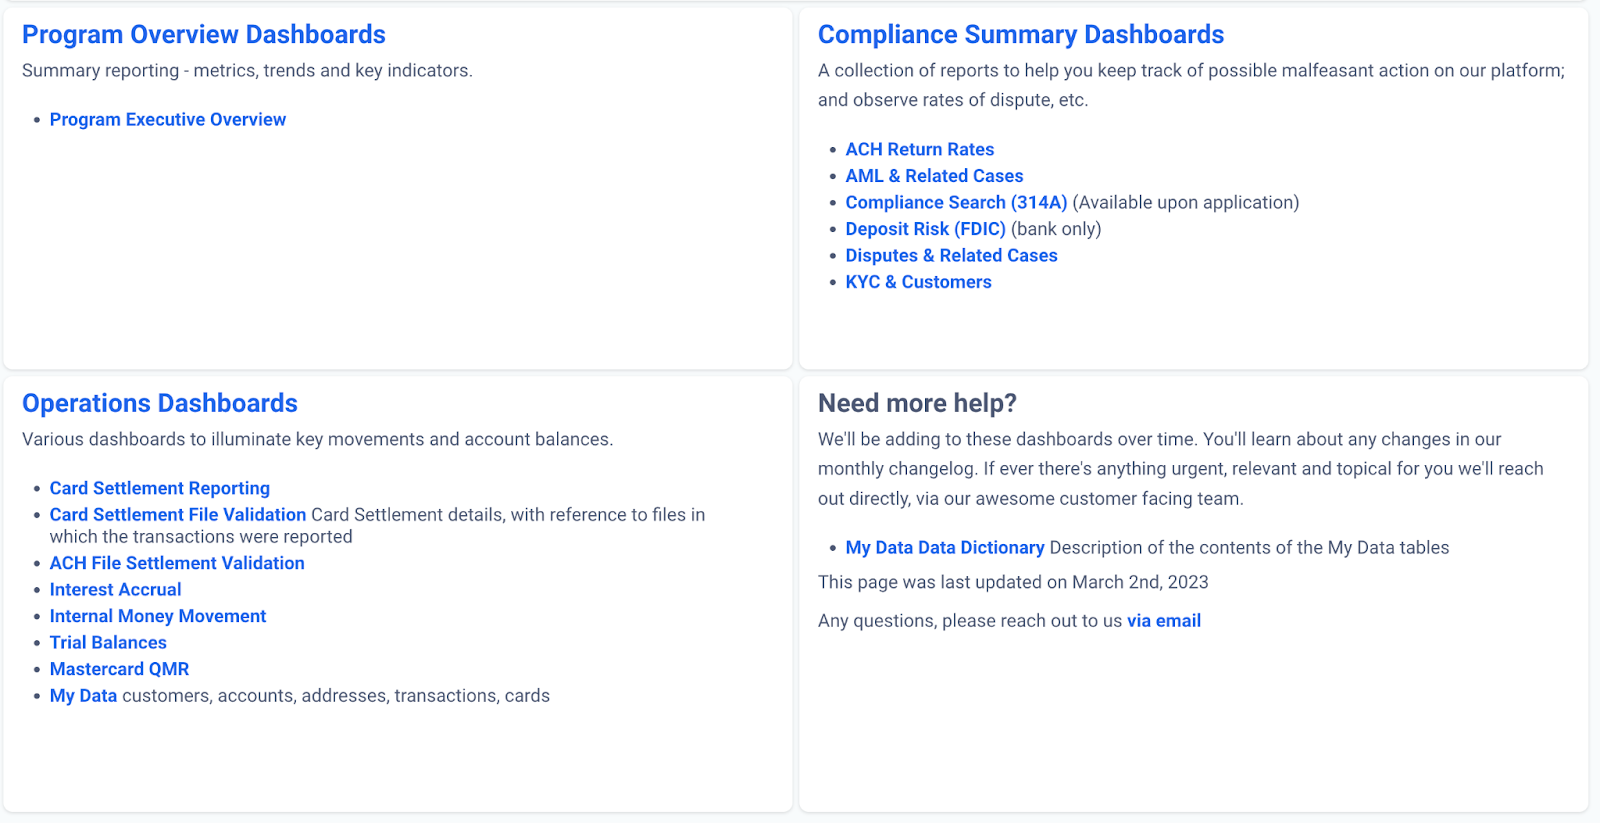
Task: Select the Compliance Search (314A) link
Action: (x=956, y=203)
